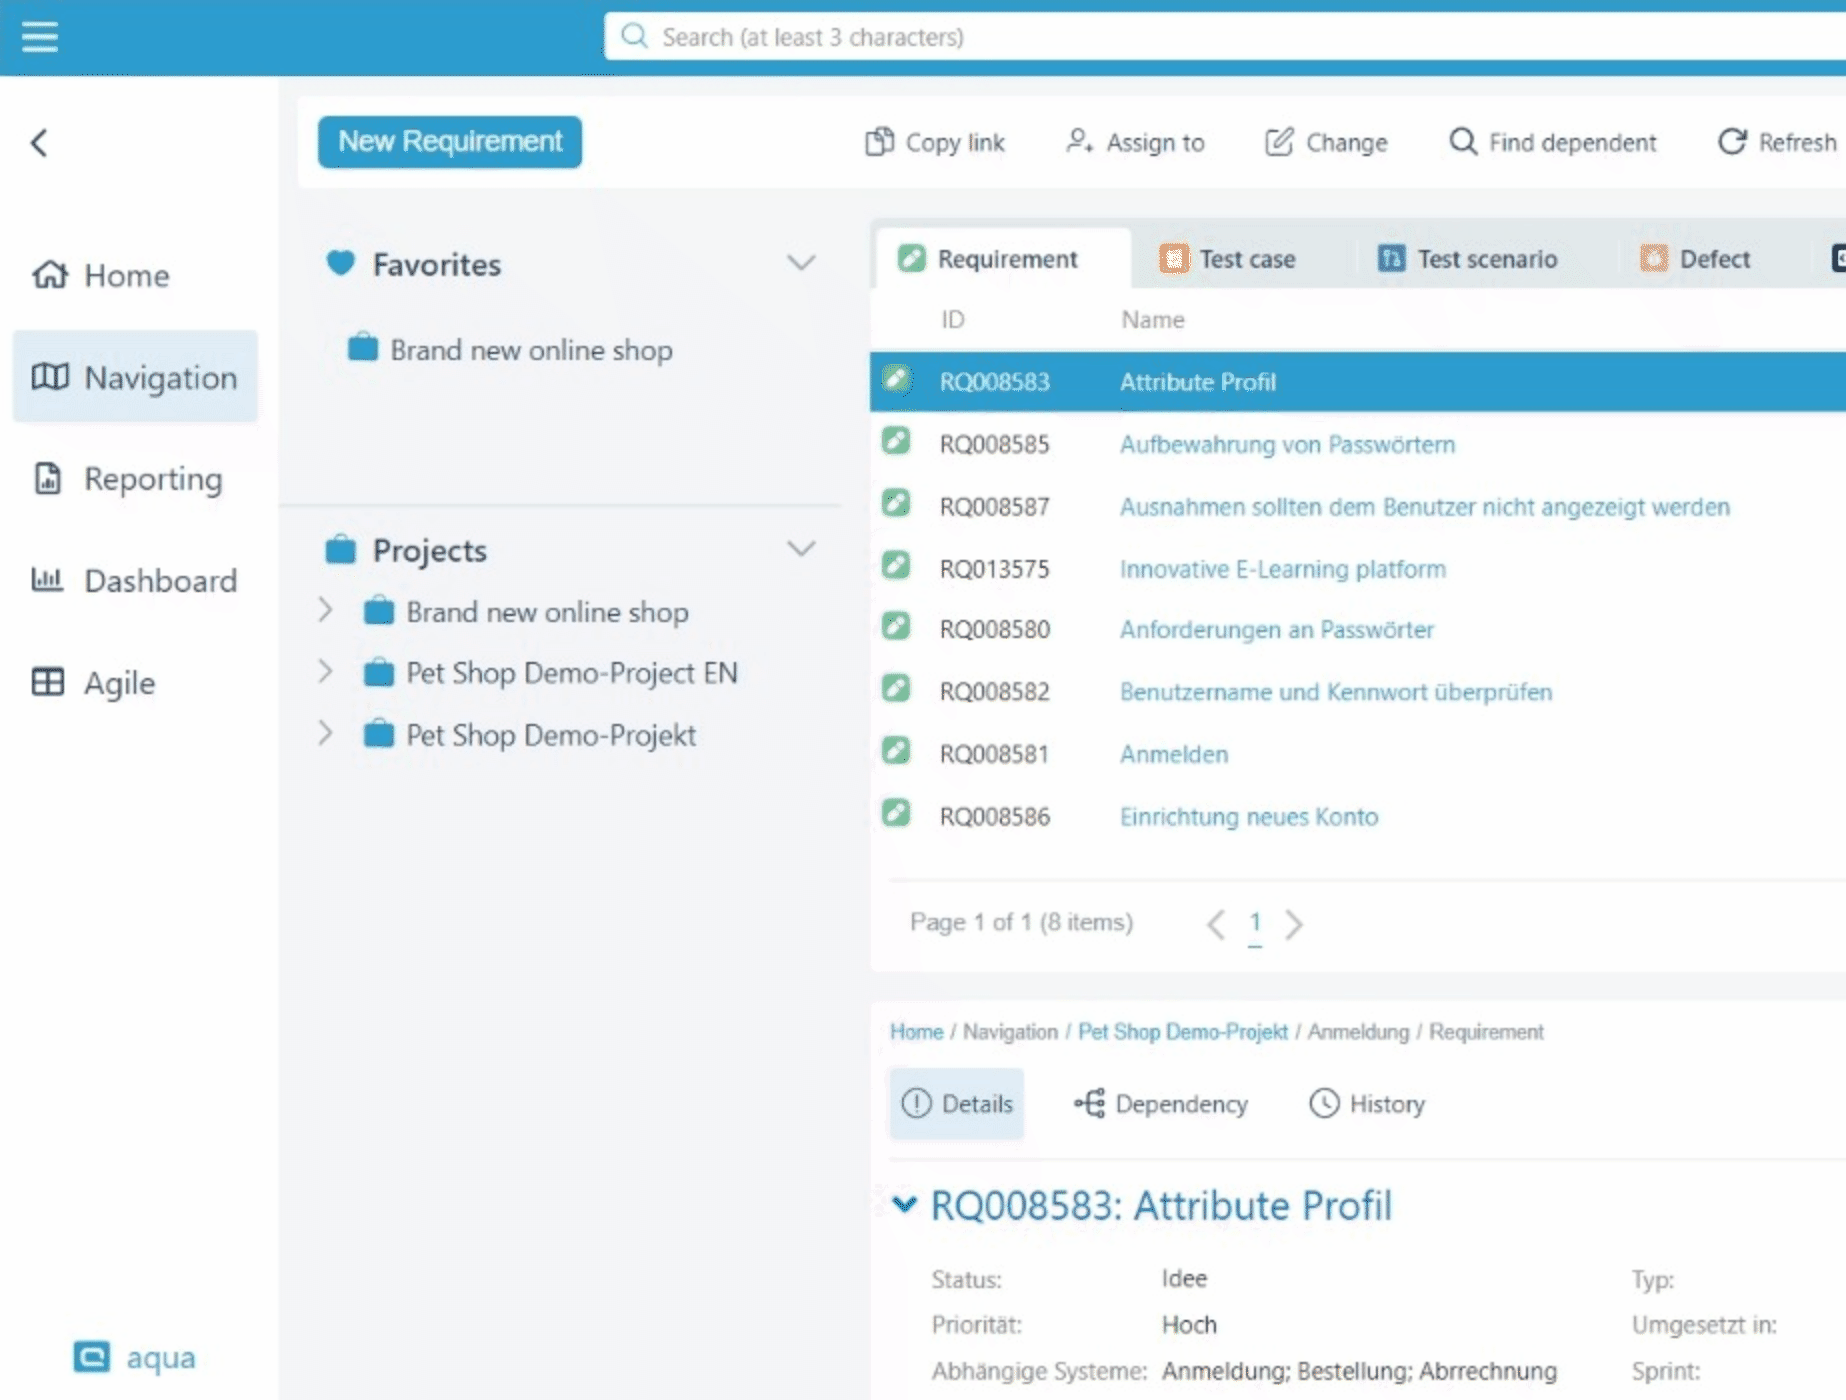Image resolution: width=1846 pixels, height=1400 pixels.
Task: Click the Copy link icon
Action: [x=879, y=142]
